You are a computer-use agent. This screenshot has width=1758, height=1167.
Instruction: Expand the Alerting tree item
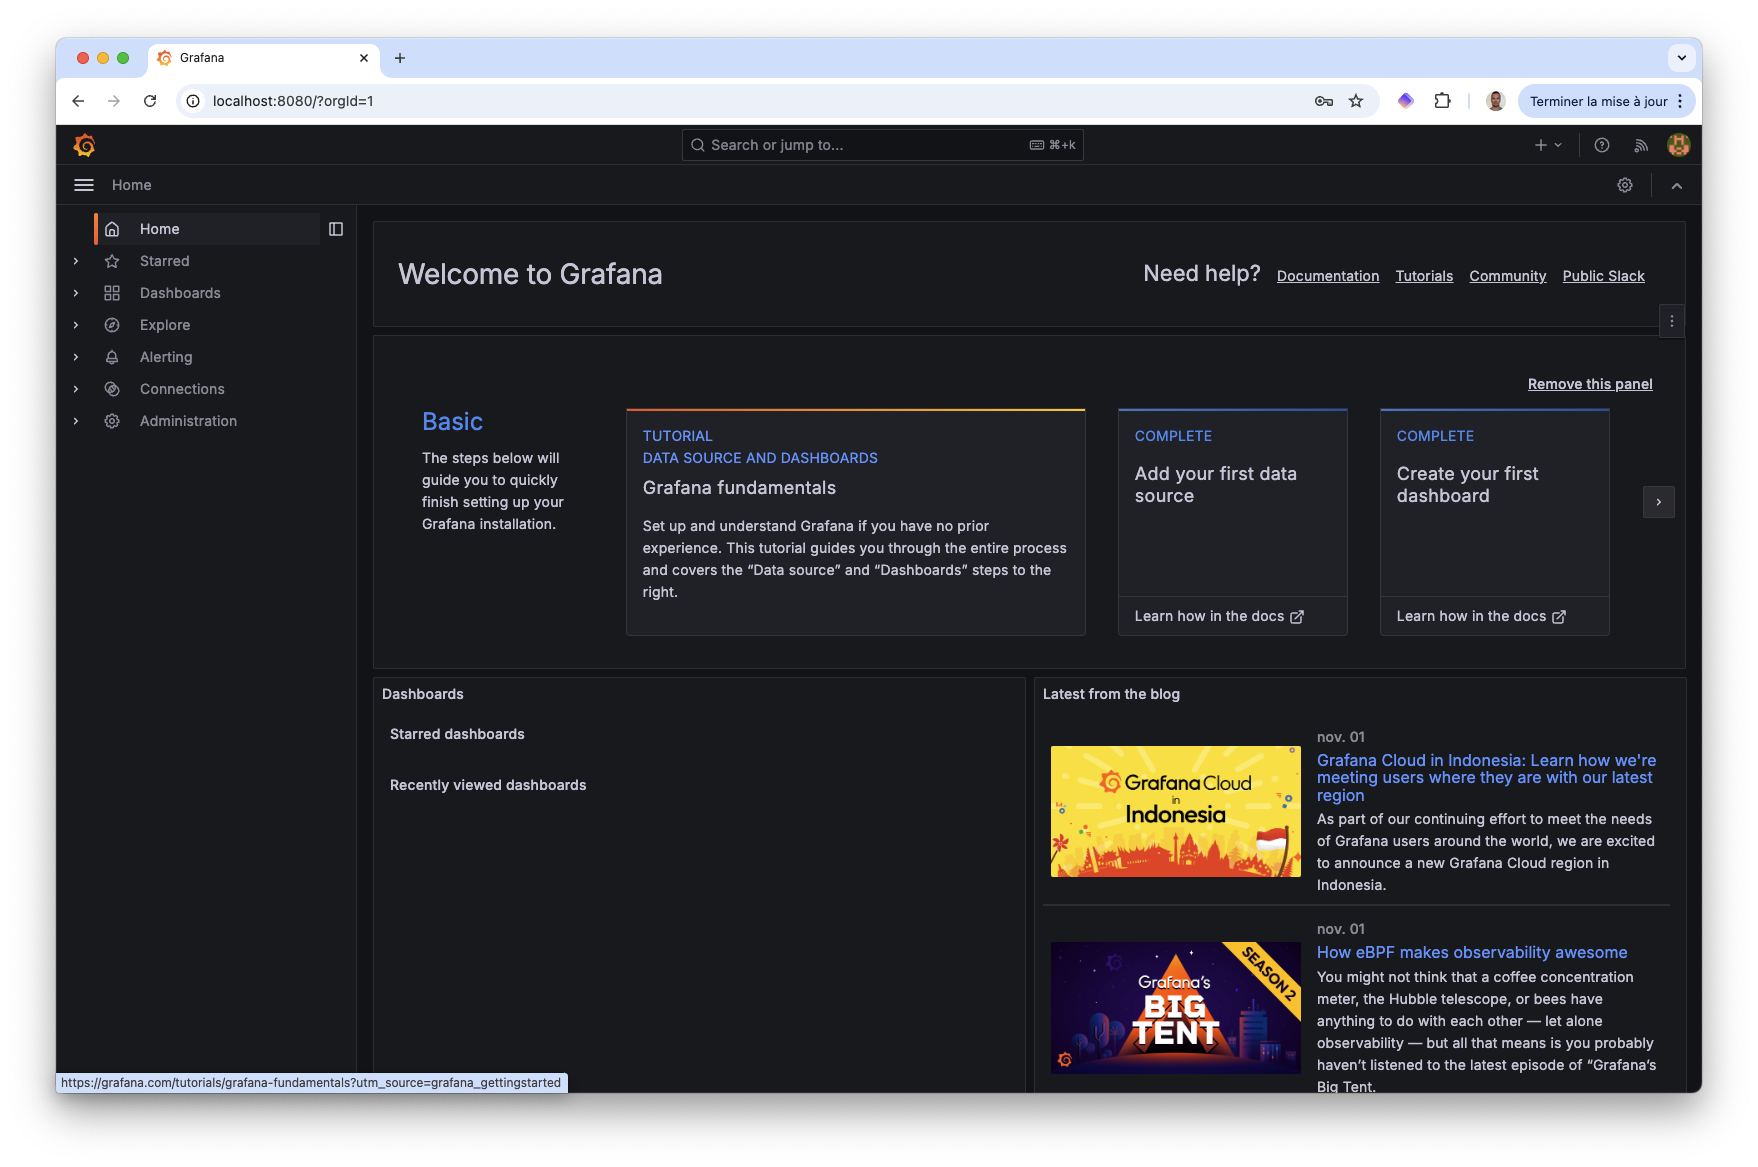tap(76, 357)
